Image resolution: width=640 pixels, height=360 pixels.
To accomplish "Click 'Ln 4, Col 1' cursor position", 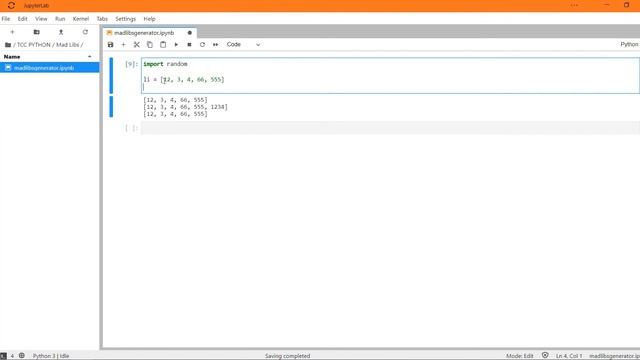I will pos(569,356).
